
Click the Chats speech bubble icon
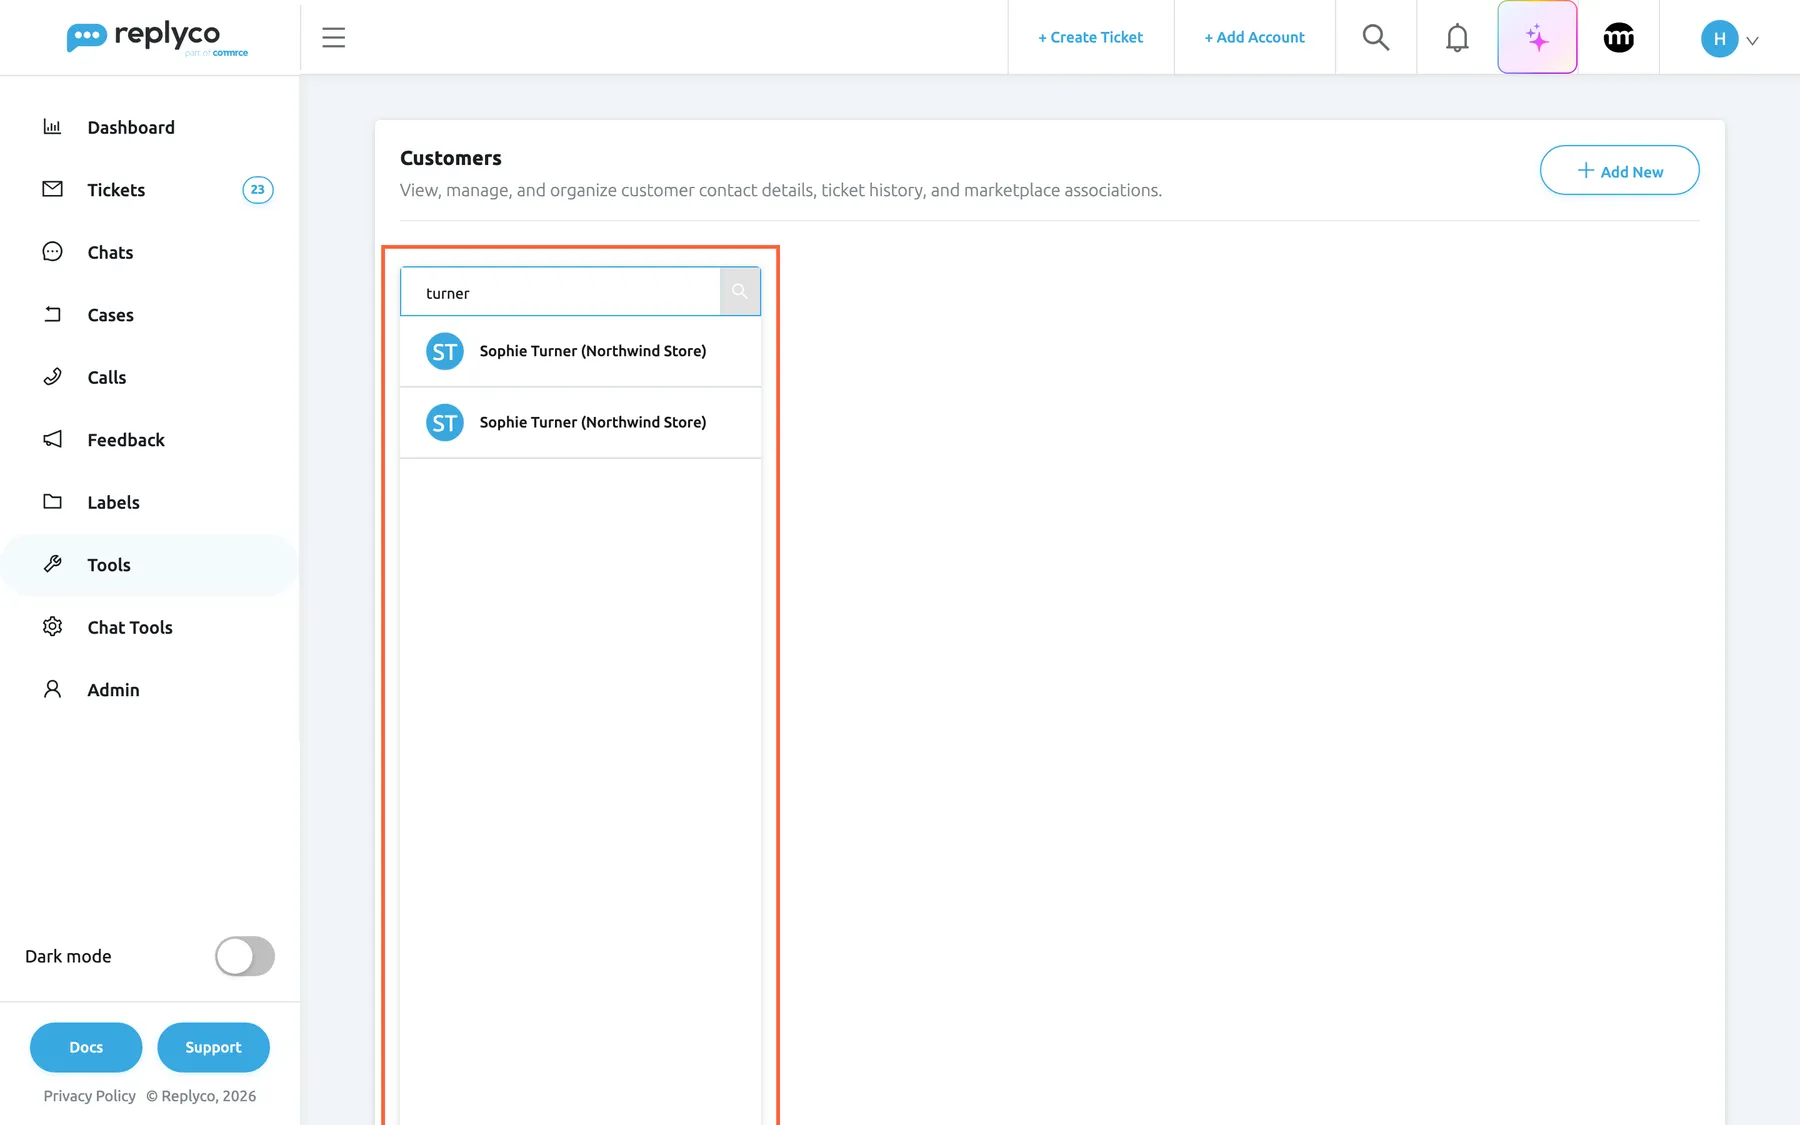click(x=53, y=251)
